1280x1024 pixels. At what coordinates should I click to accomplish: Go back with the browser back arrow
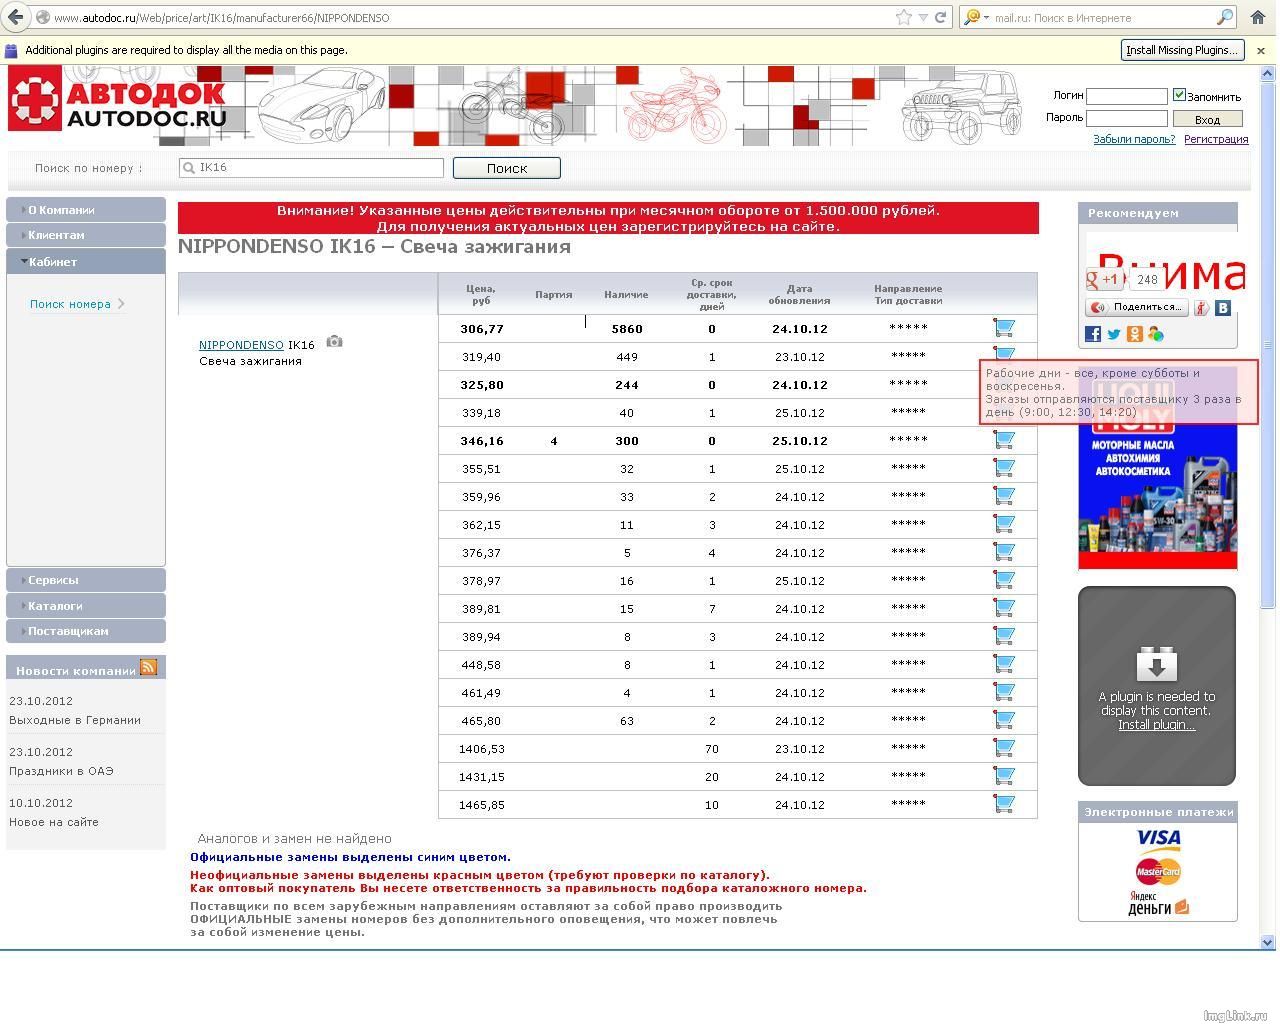(x=15, y=17)
